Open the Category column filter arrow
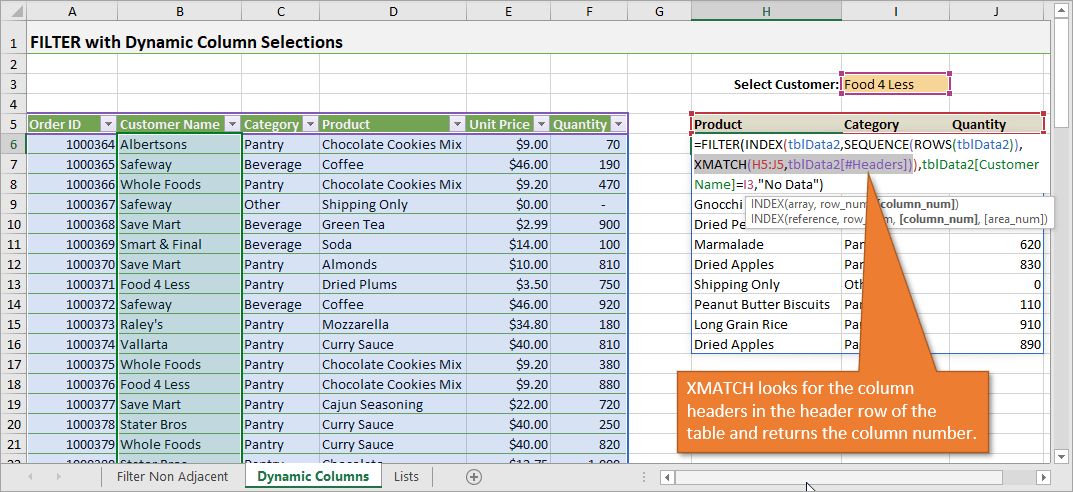Screen dimensions: 1073x492 310,125
